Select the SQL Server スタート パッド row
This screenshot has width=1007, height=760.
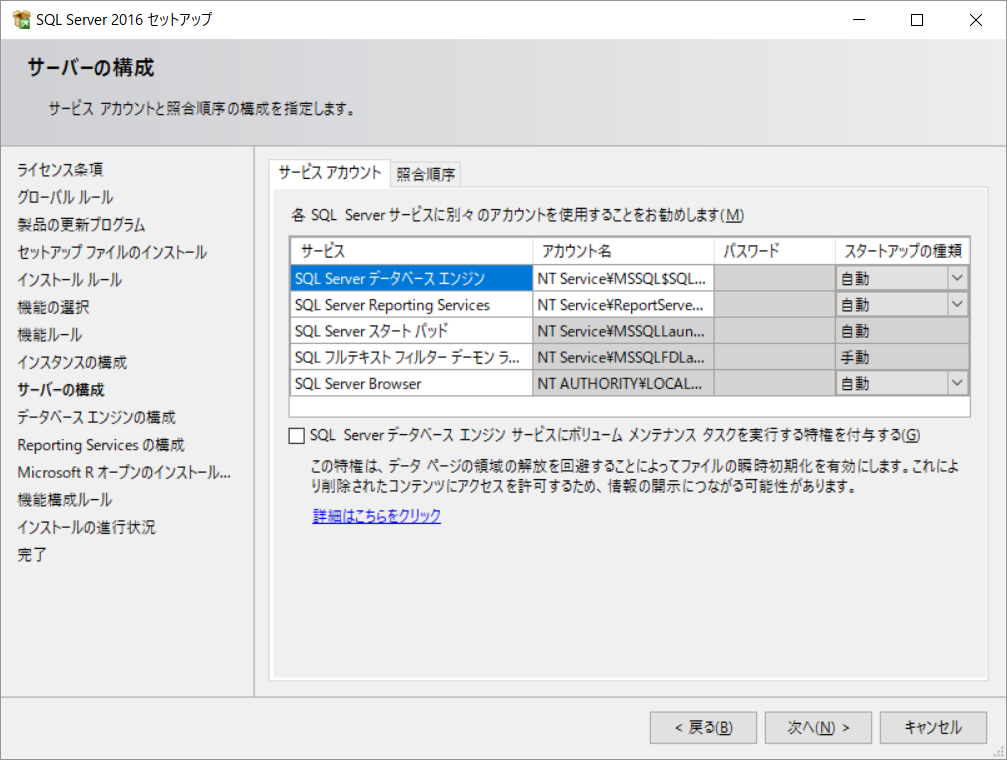click(411, 331)
